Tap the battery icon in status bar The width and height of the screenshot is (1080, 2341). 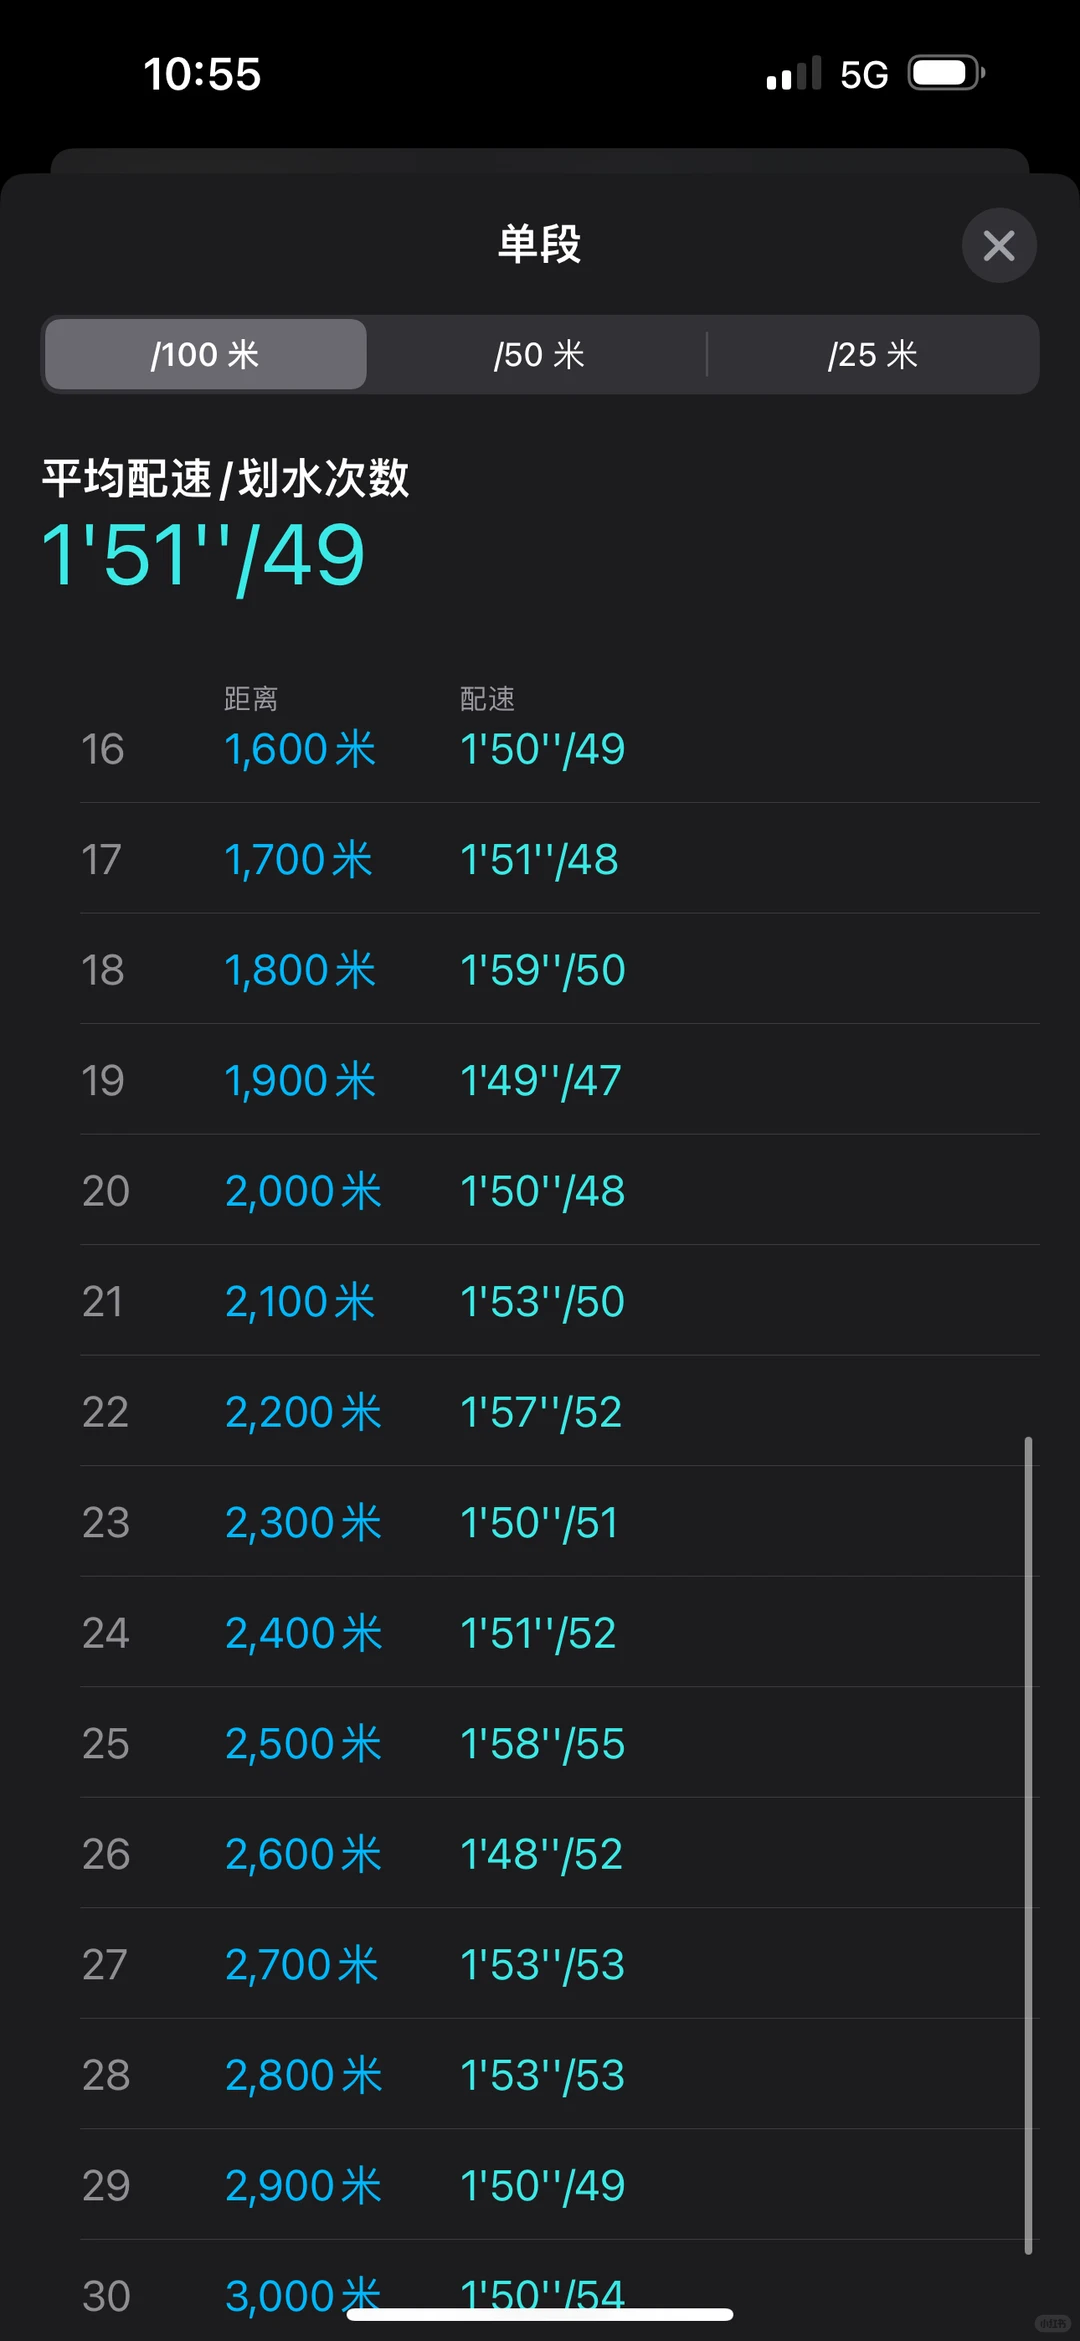coord(946,73)
